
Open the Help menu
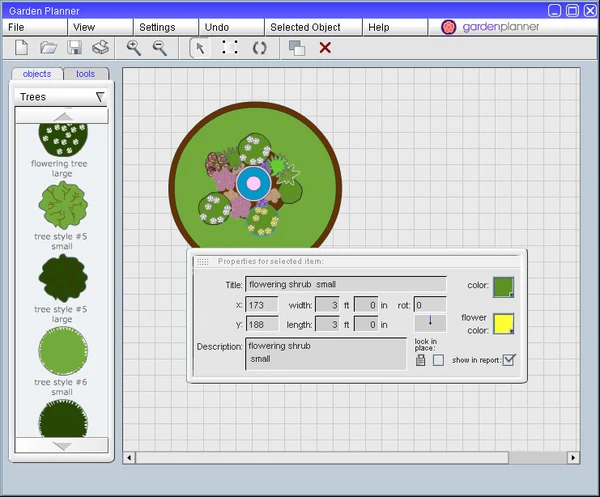click(395, 27)
